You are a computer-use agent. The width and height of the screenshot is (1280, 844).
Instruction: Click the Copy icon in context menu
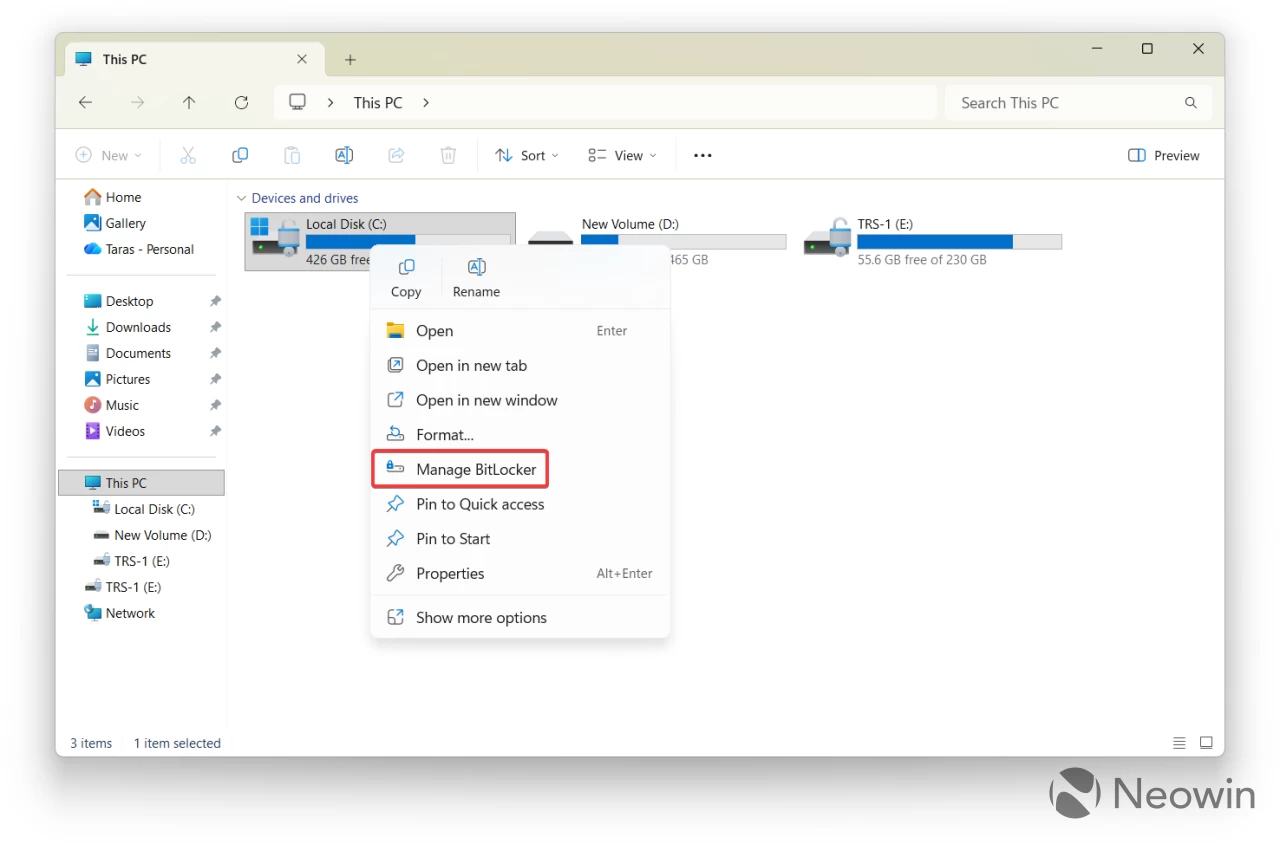(x=406, y=267)
